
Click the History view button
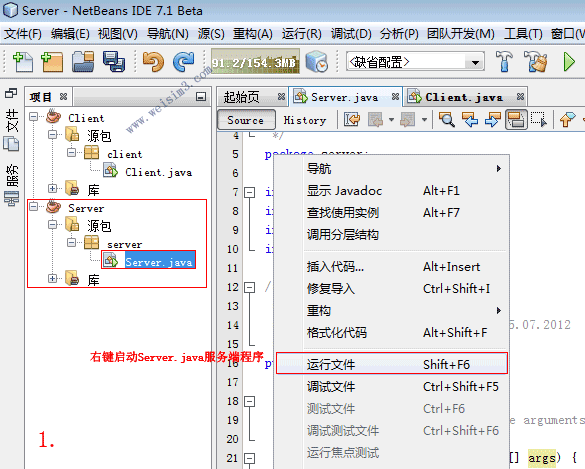(305, 120)
